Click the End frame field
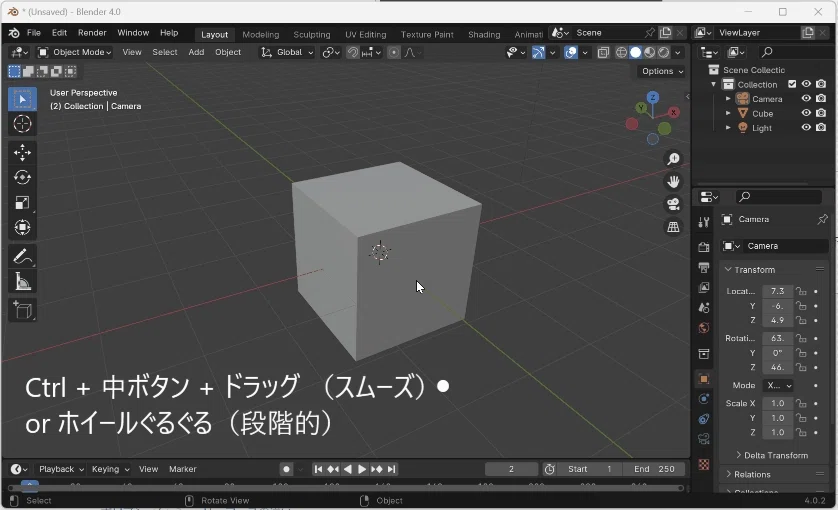The image size is (838, 510). (x=654, y=469)
